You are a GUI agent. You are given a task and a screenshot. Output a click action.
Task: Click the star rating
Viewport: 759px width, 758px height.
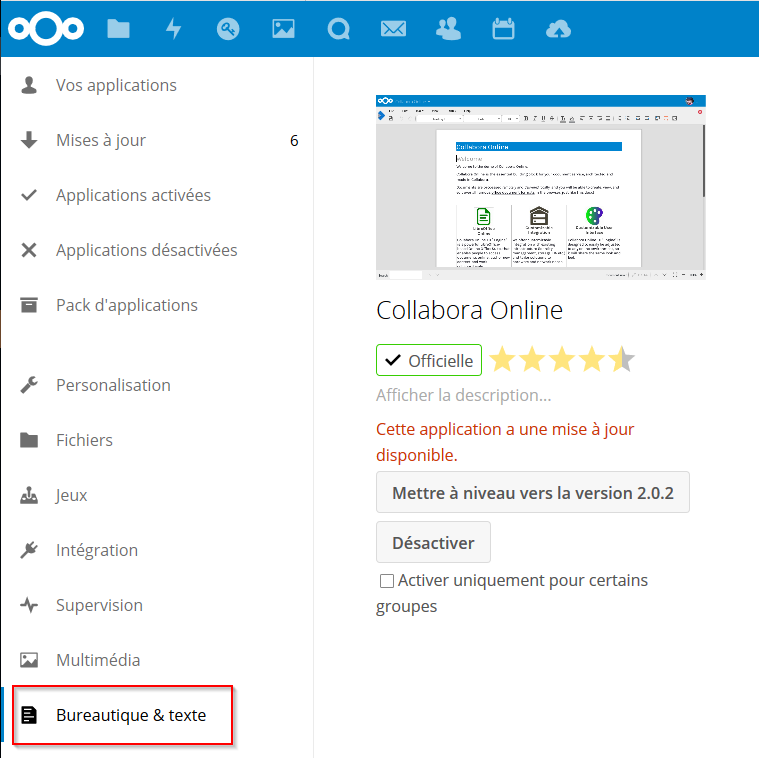coord(562,360)
